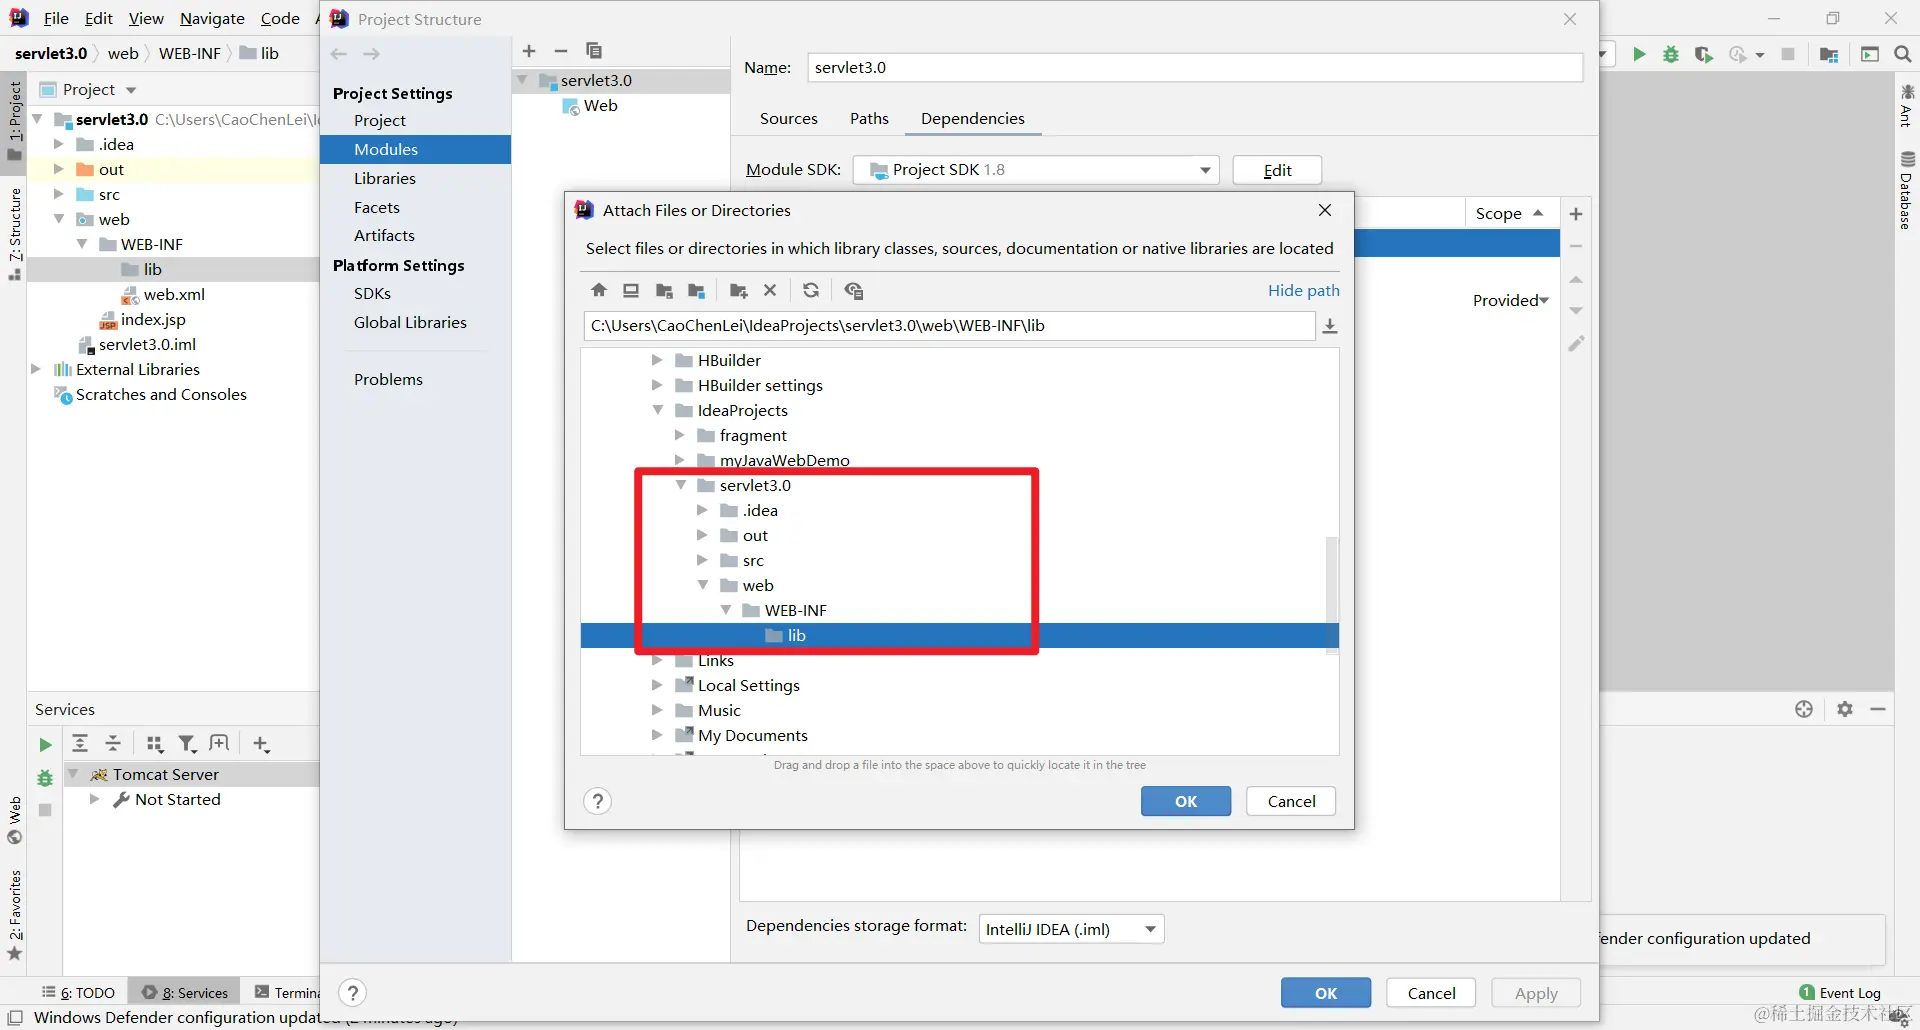The image size is (1920, 1030).
Task: Toggle show hidden files and directories icon
Action: 853,290
